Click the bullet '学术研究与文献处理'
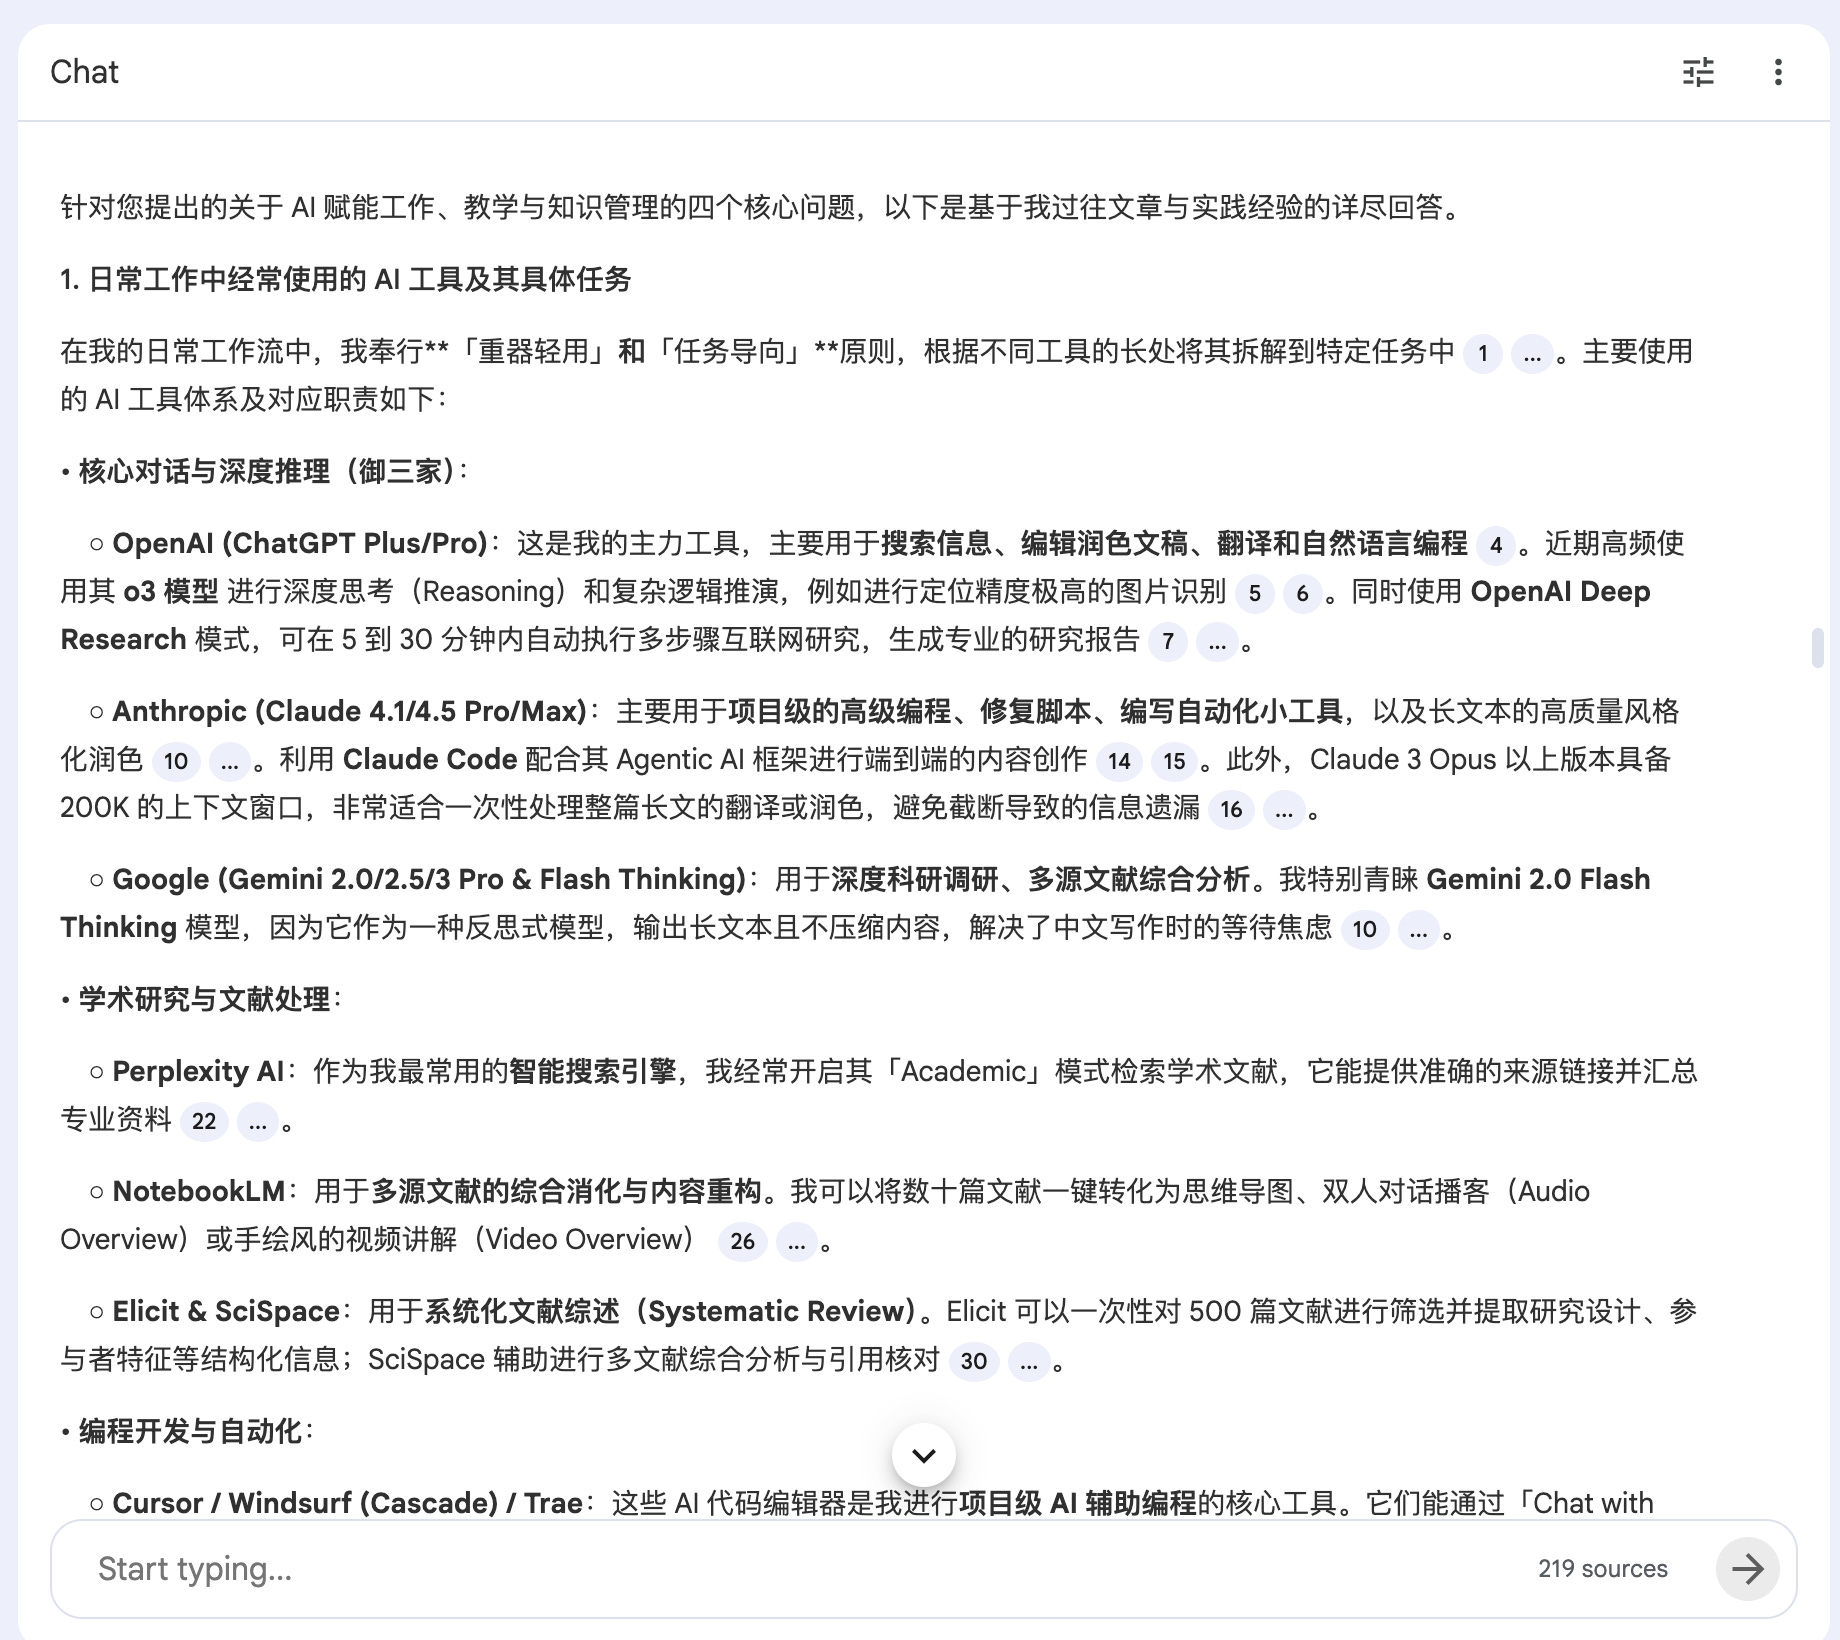Screen dimensions: 1840x1640 point(204,999)
